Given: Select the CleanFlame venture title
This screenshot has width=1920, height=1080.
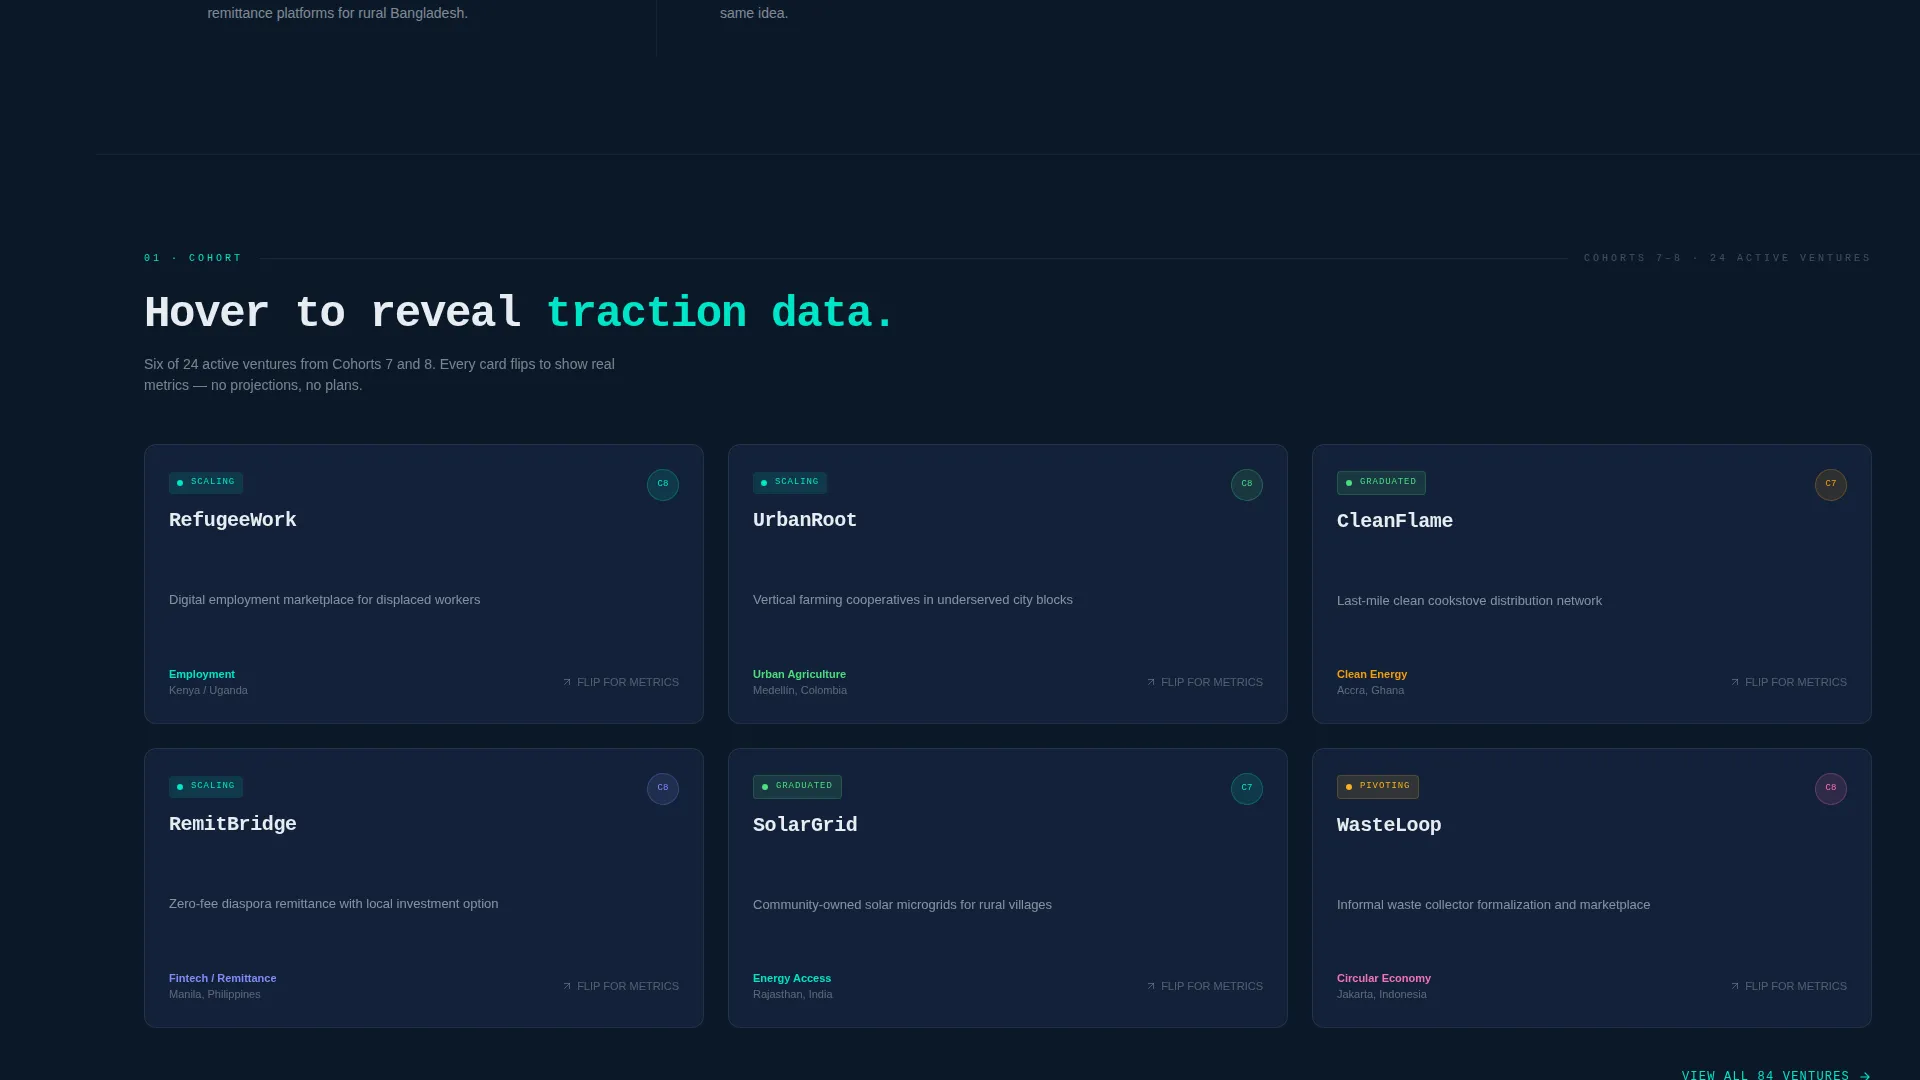Looking at the screenshot, I should (x=1395, y=521).
